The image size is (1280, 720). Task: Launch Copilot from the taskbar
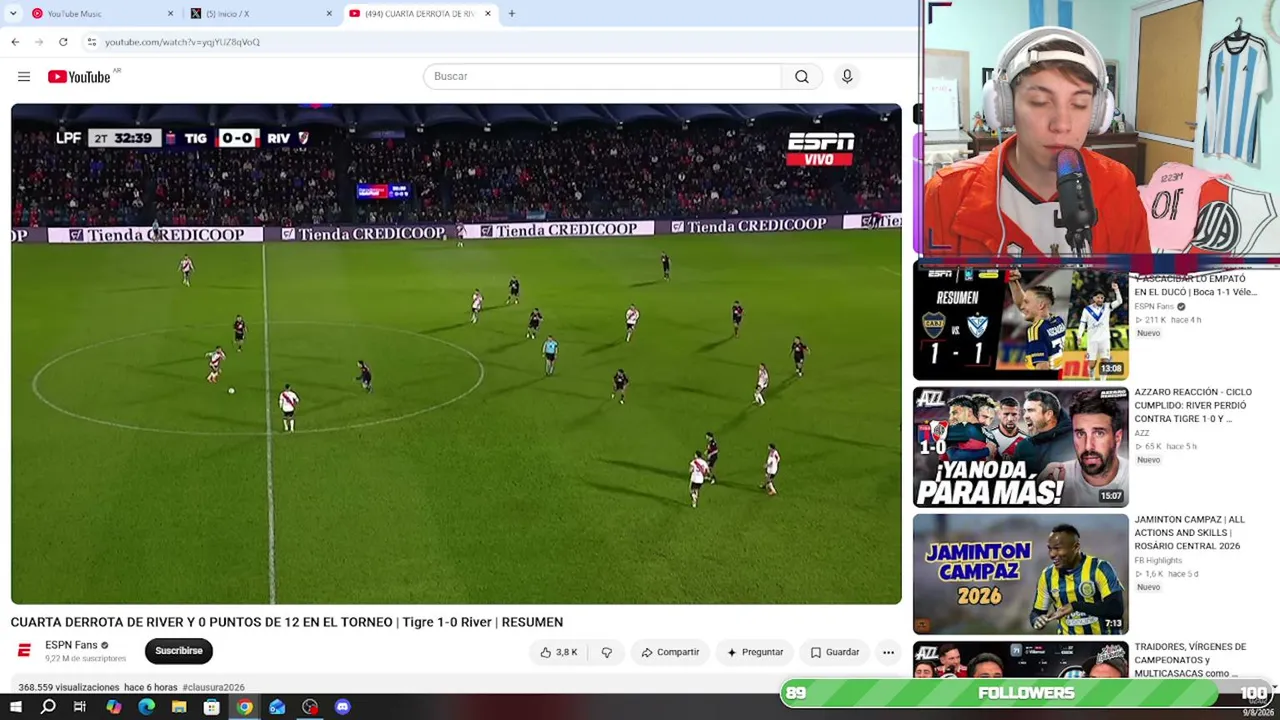point(113,707)
